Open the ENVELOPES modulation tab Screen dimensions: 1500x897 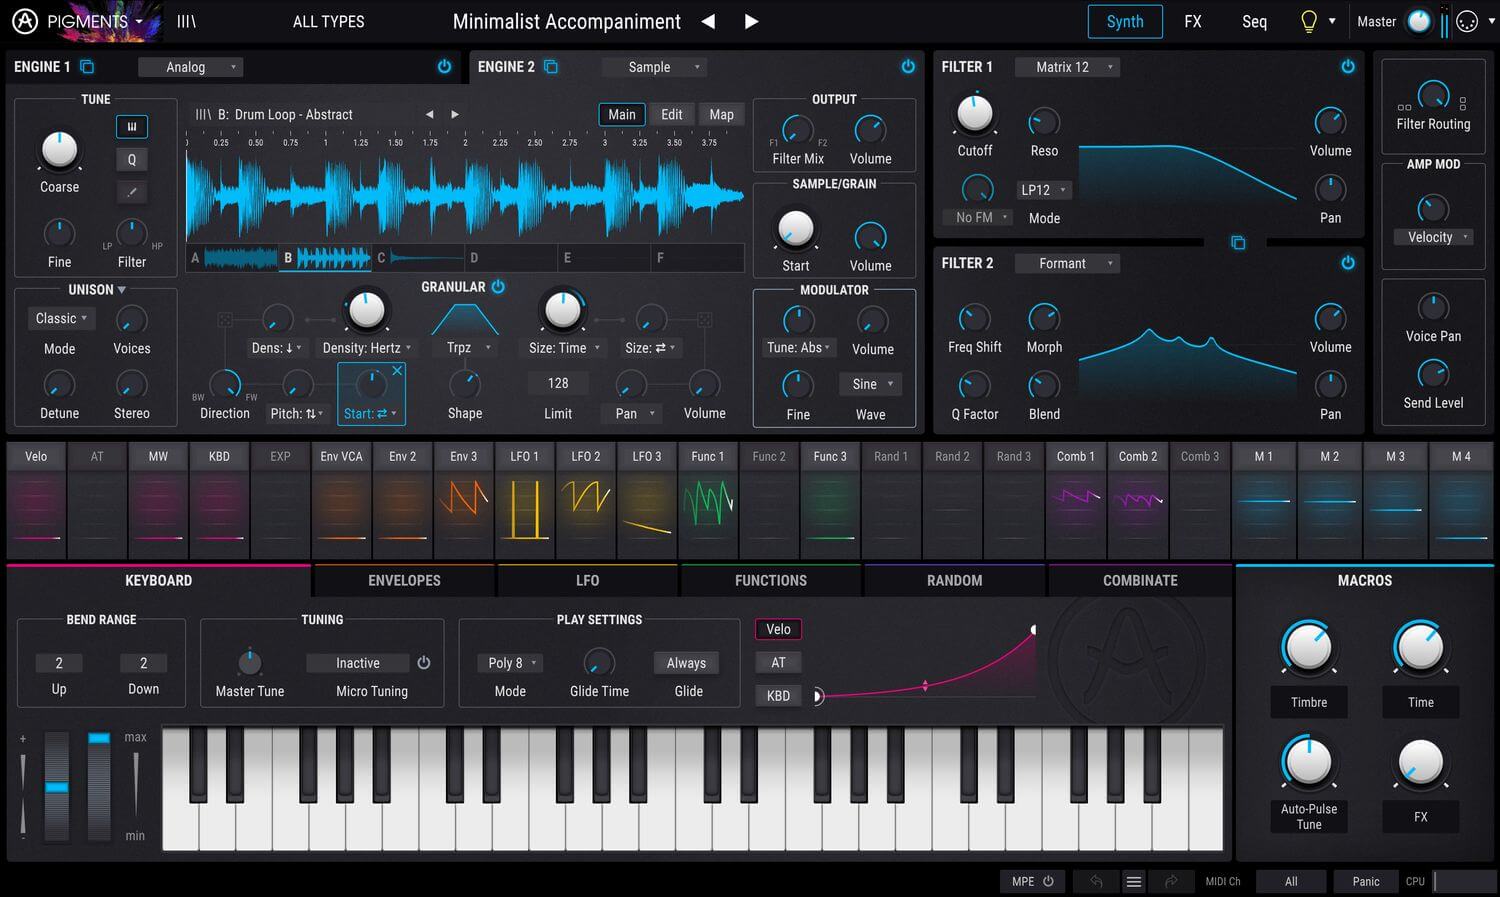pos(404,580)
